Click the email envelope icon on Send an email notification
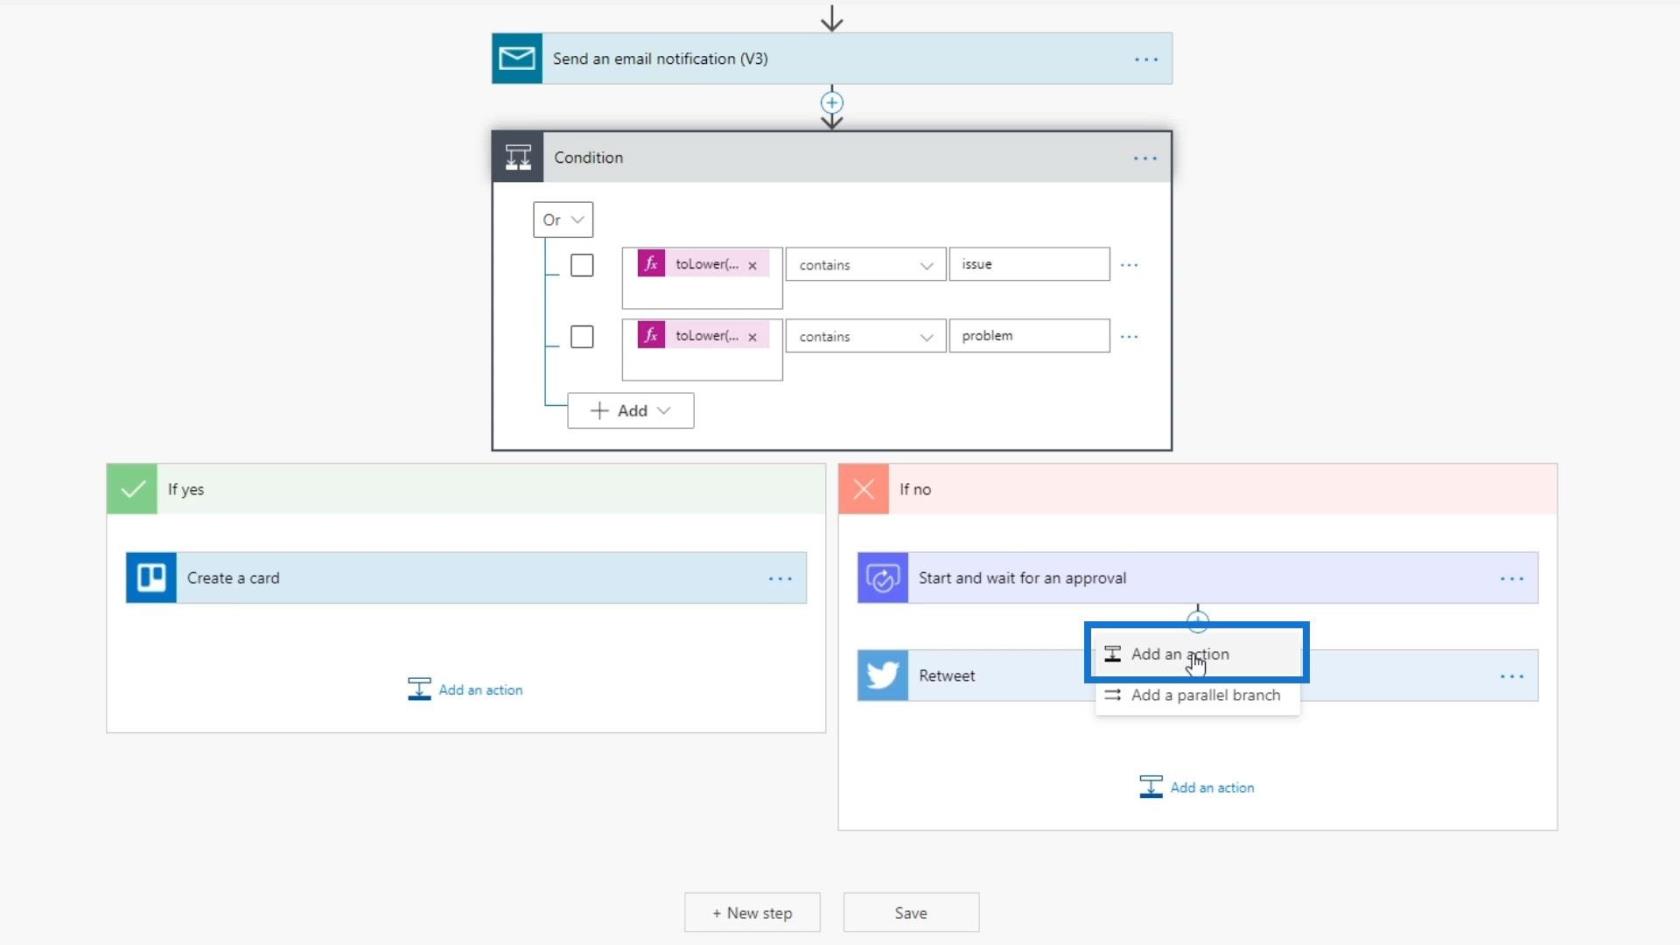This screenshot has height=945, width=1680. [x=517, y=58]
